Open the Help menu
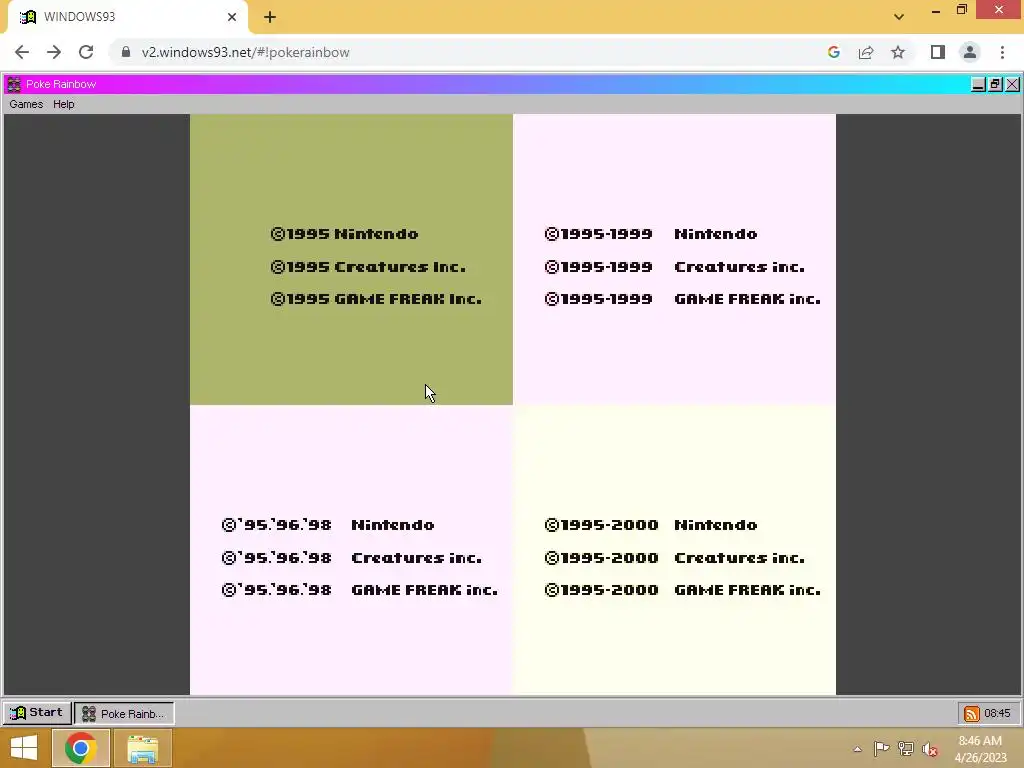The image size is (1024, 768). (x=63, y=104)
